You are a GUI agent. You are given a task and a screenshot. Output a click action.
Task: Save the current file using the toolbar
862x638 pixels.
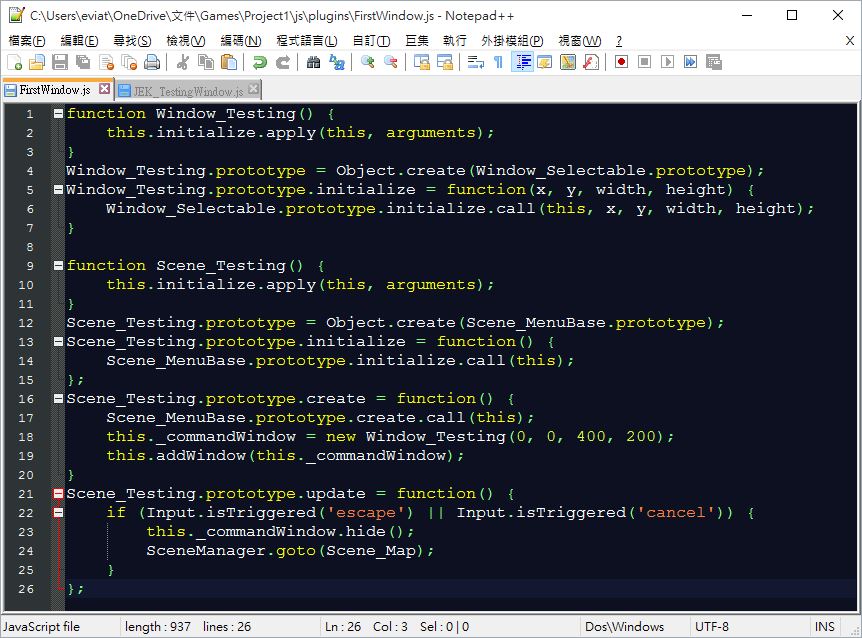(x=60, y=62)
